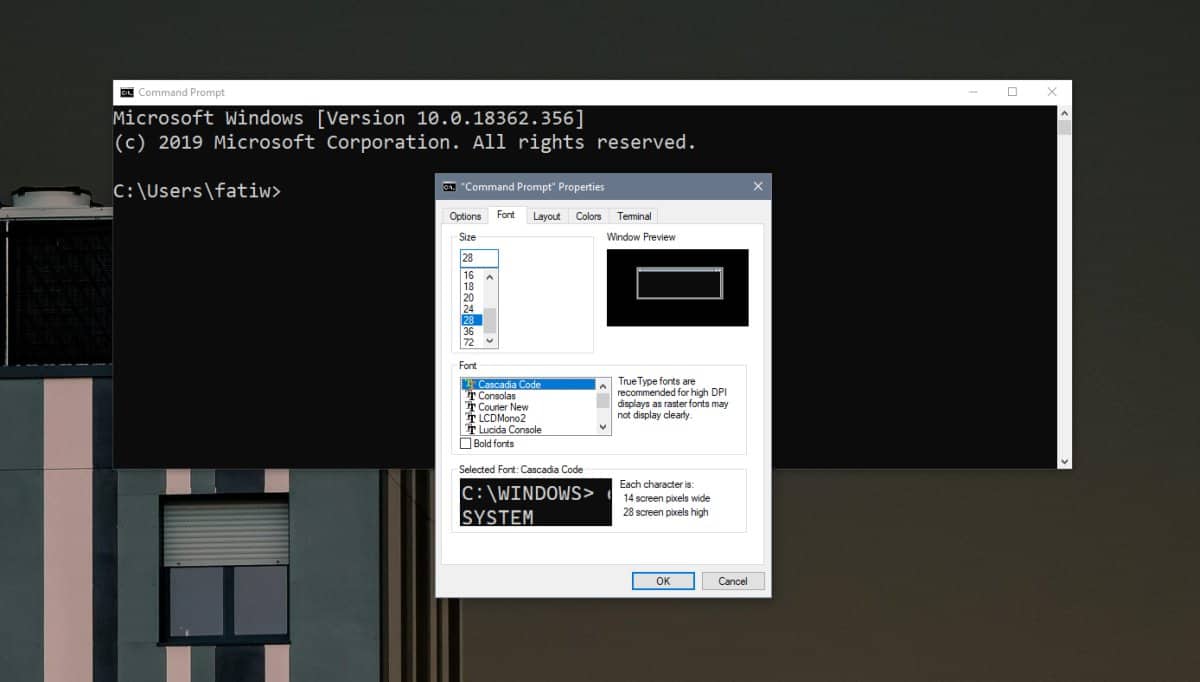Click the TrueType icon beside Cascadia Code
This screenshot has width=1200, height=682.
pos(470,385)
